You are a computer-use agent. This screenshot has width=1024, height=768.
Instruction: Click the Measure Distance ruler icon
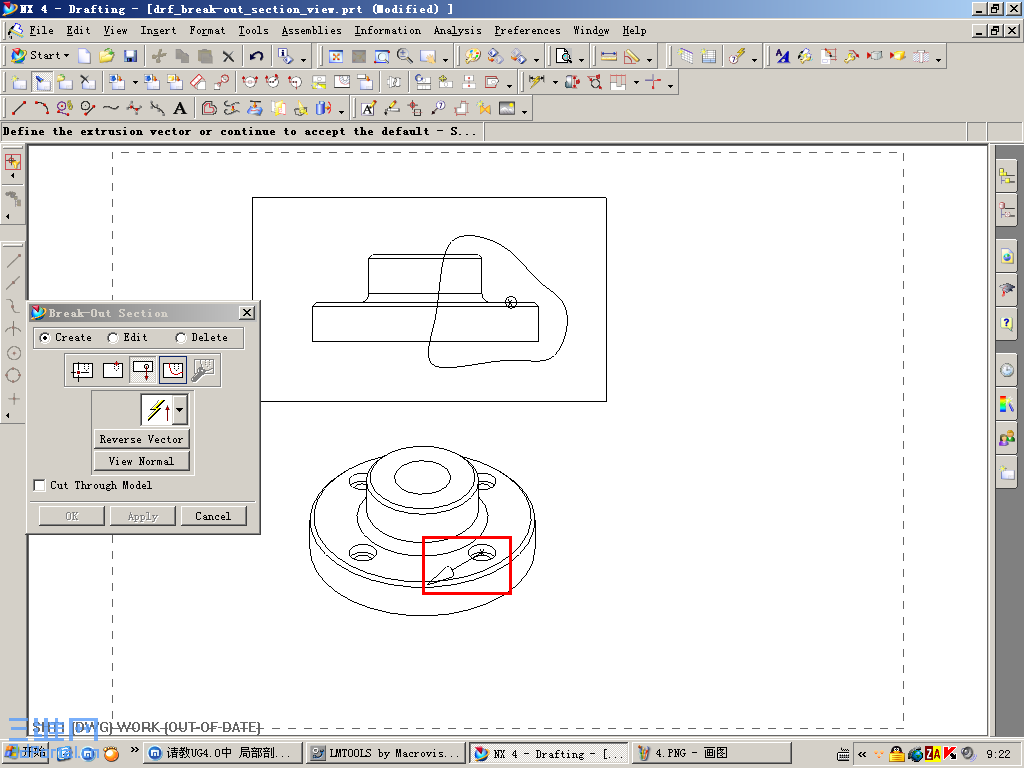coord(609,56)
